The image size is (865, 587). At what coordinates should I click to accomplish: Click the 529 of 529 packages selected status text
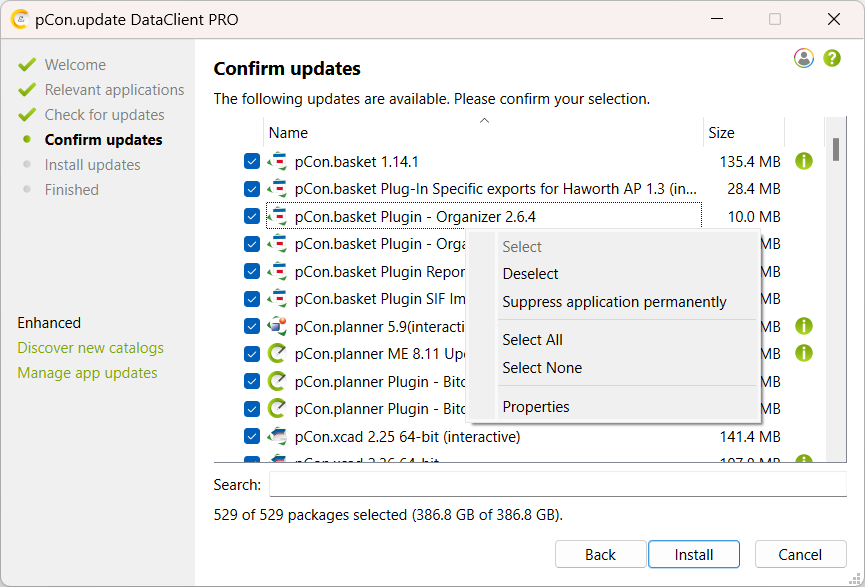click(x=388, y=515)
